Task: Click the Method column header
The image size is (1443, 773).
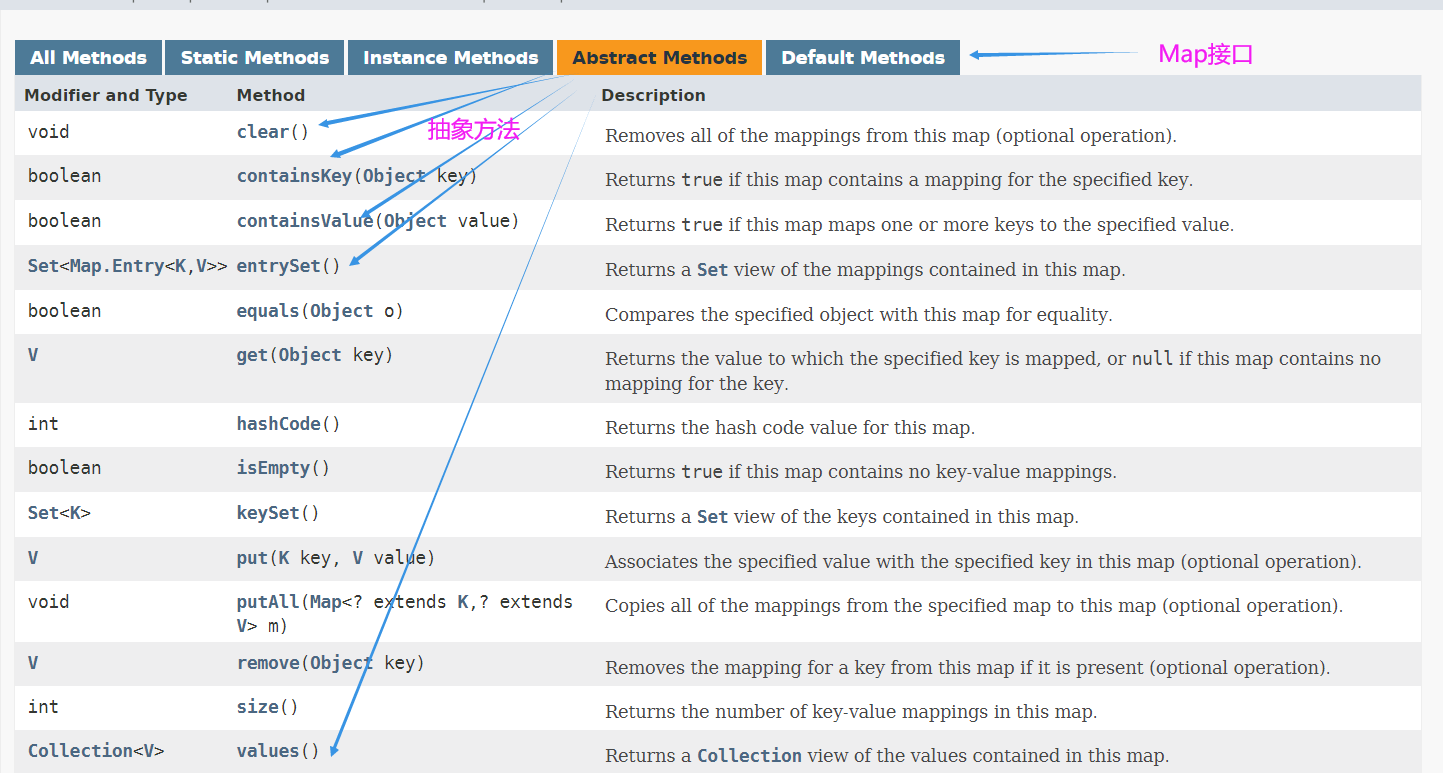Action: 271,95
